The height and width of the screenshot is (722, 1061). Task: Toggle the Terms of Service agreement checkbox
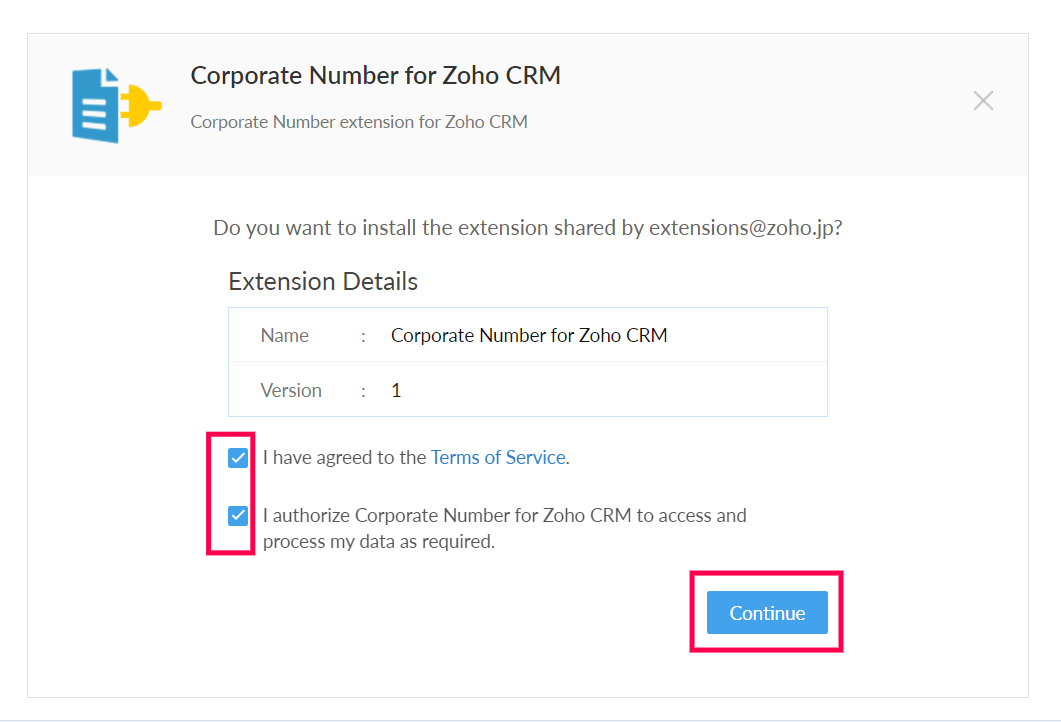click(238, 458)
